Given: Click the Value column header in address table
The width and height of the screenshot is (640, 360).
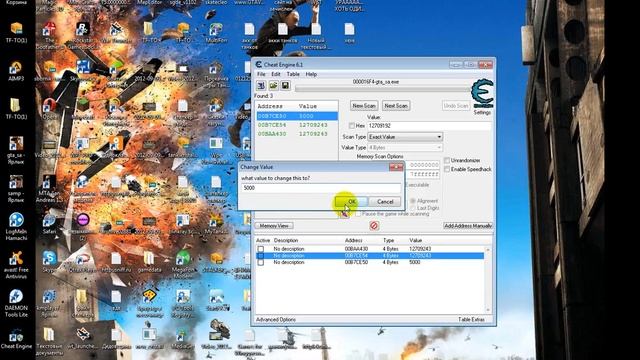Looking at the screenshot, I should pyautogui.click(x=416, y=240).
